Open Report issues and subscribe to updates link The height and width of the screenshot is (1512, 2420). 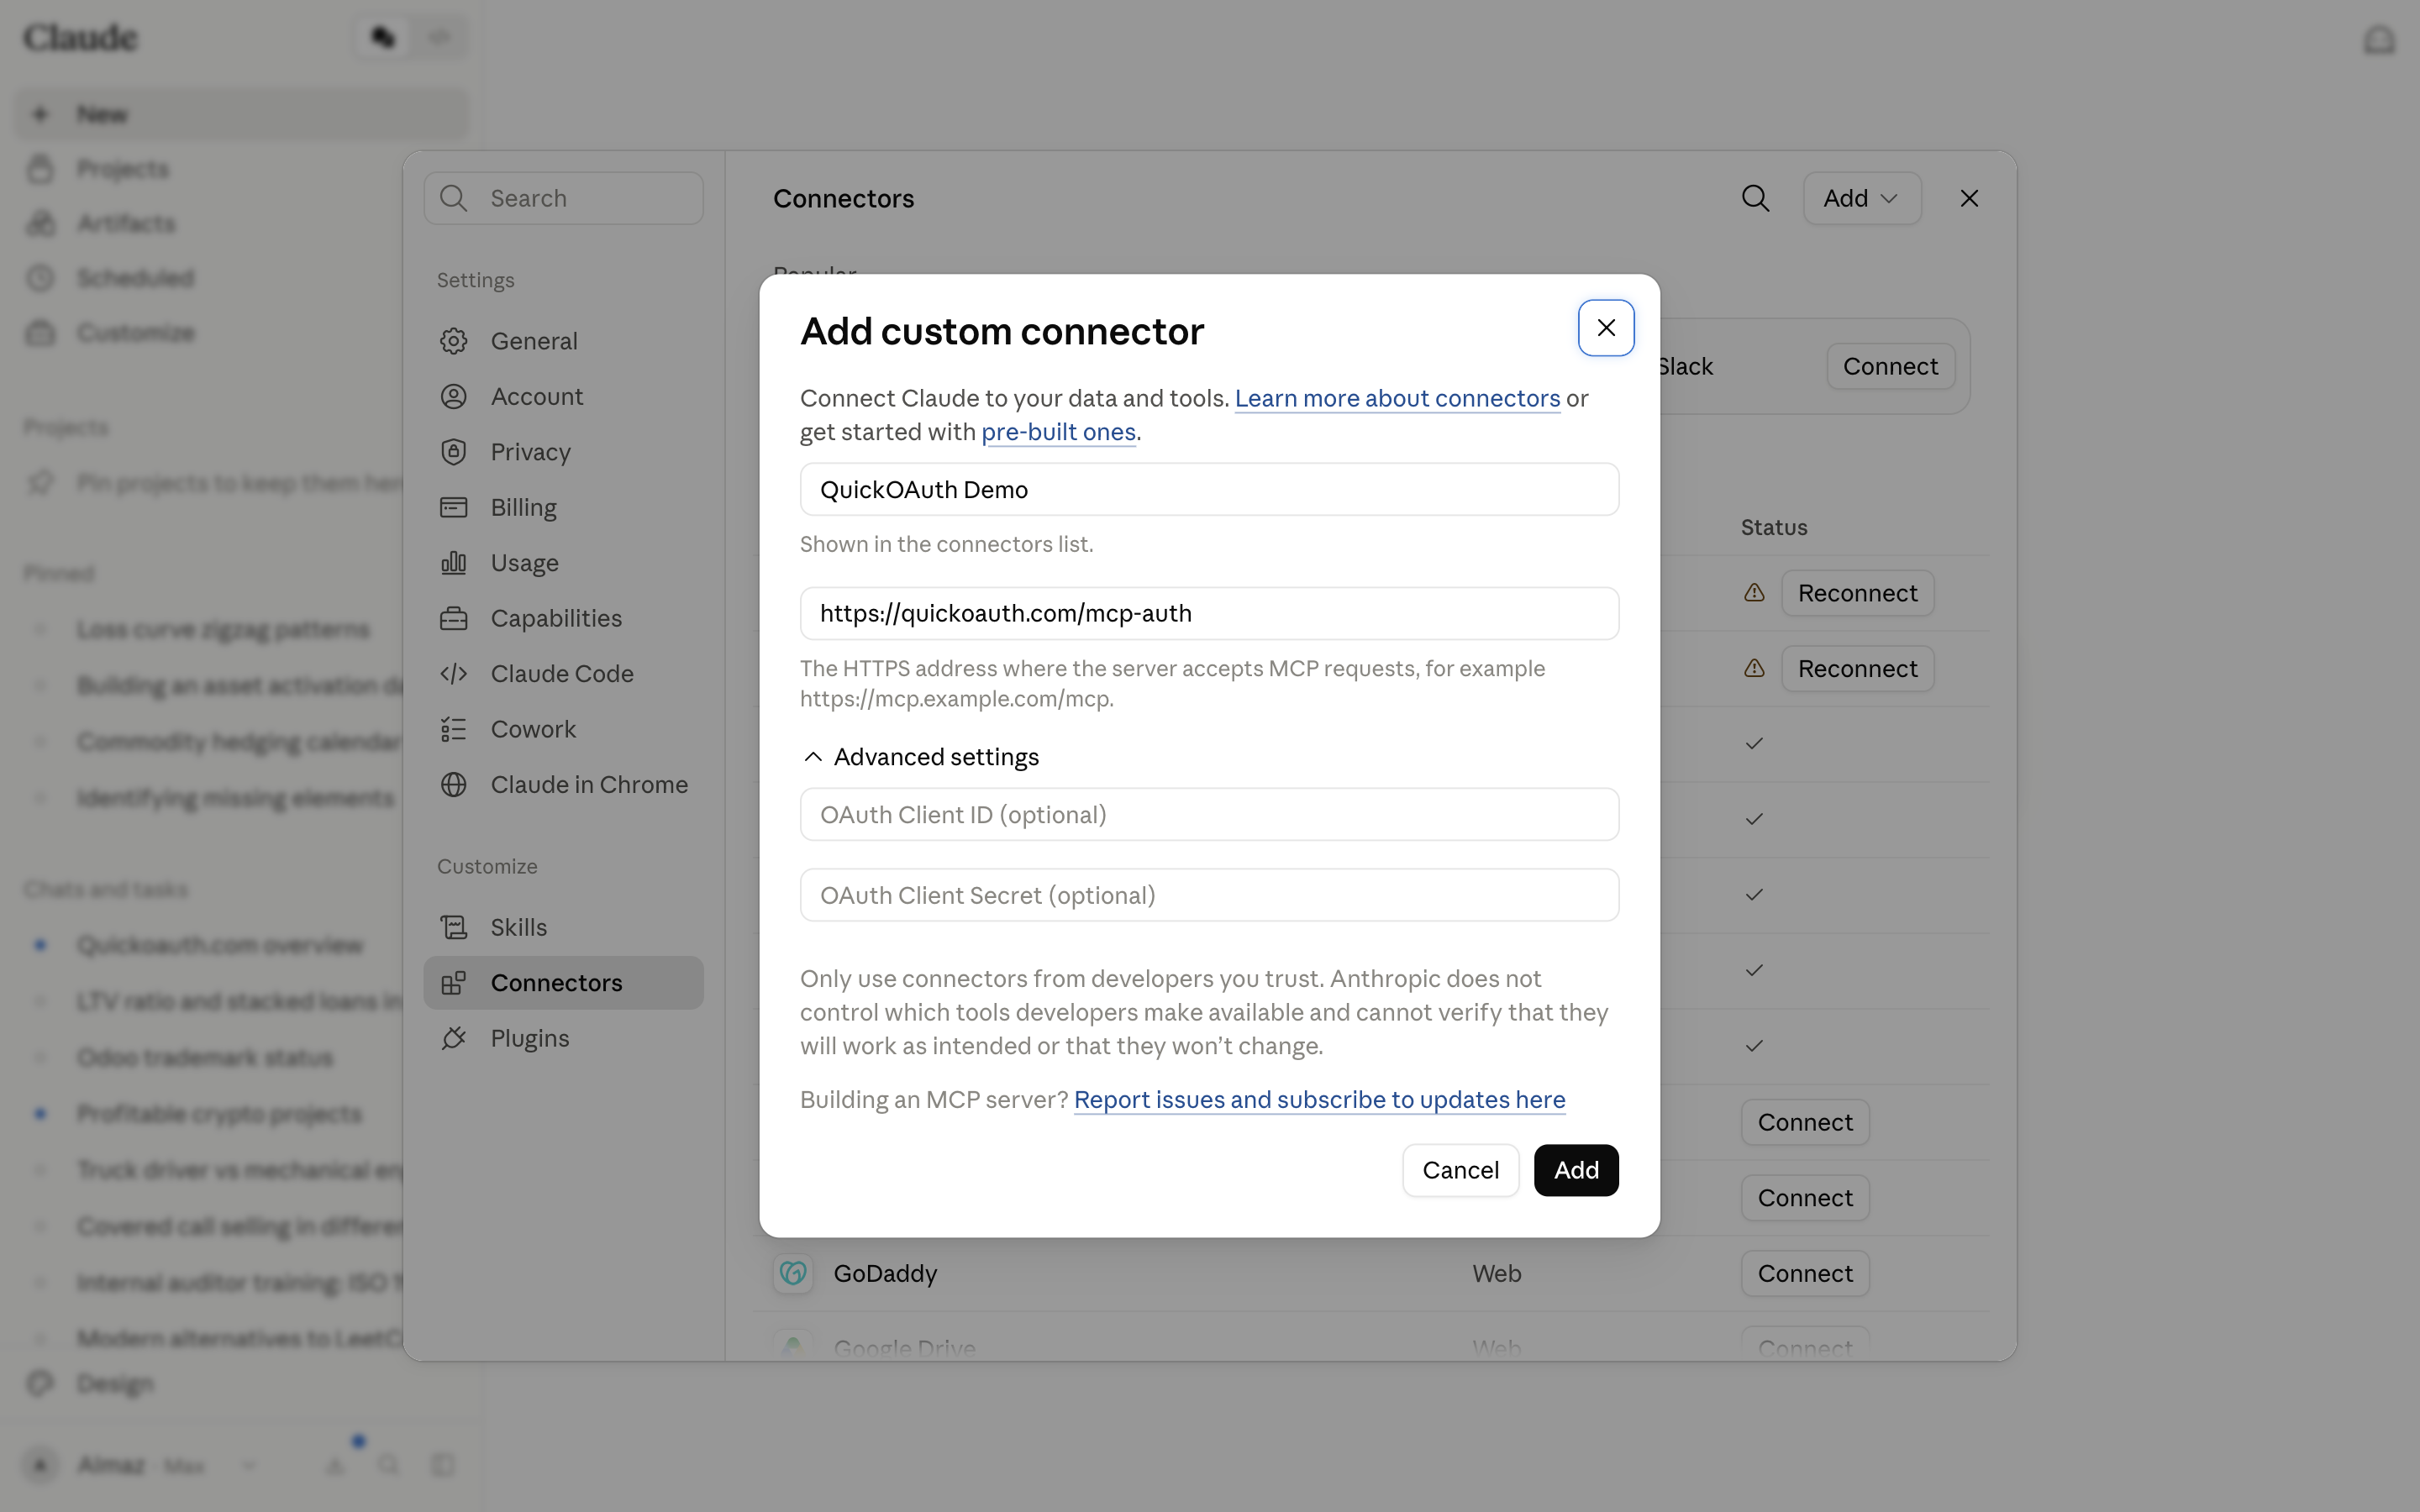coord(1319,1100)
